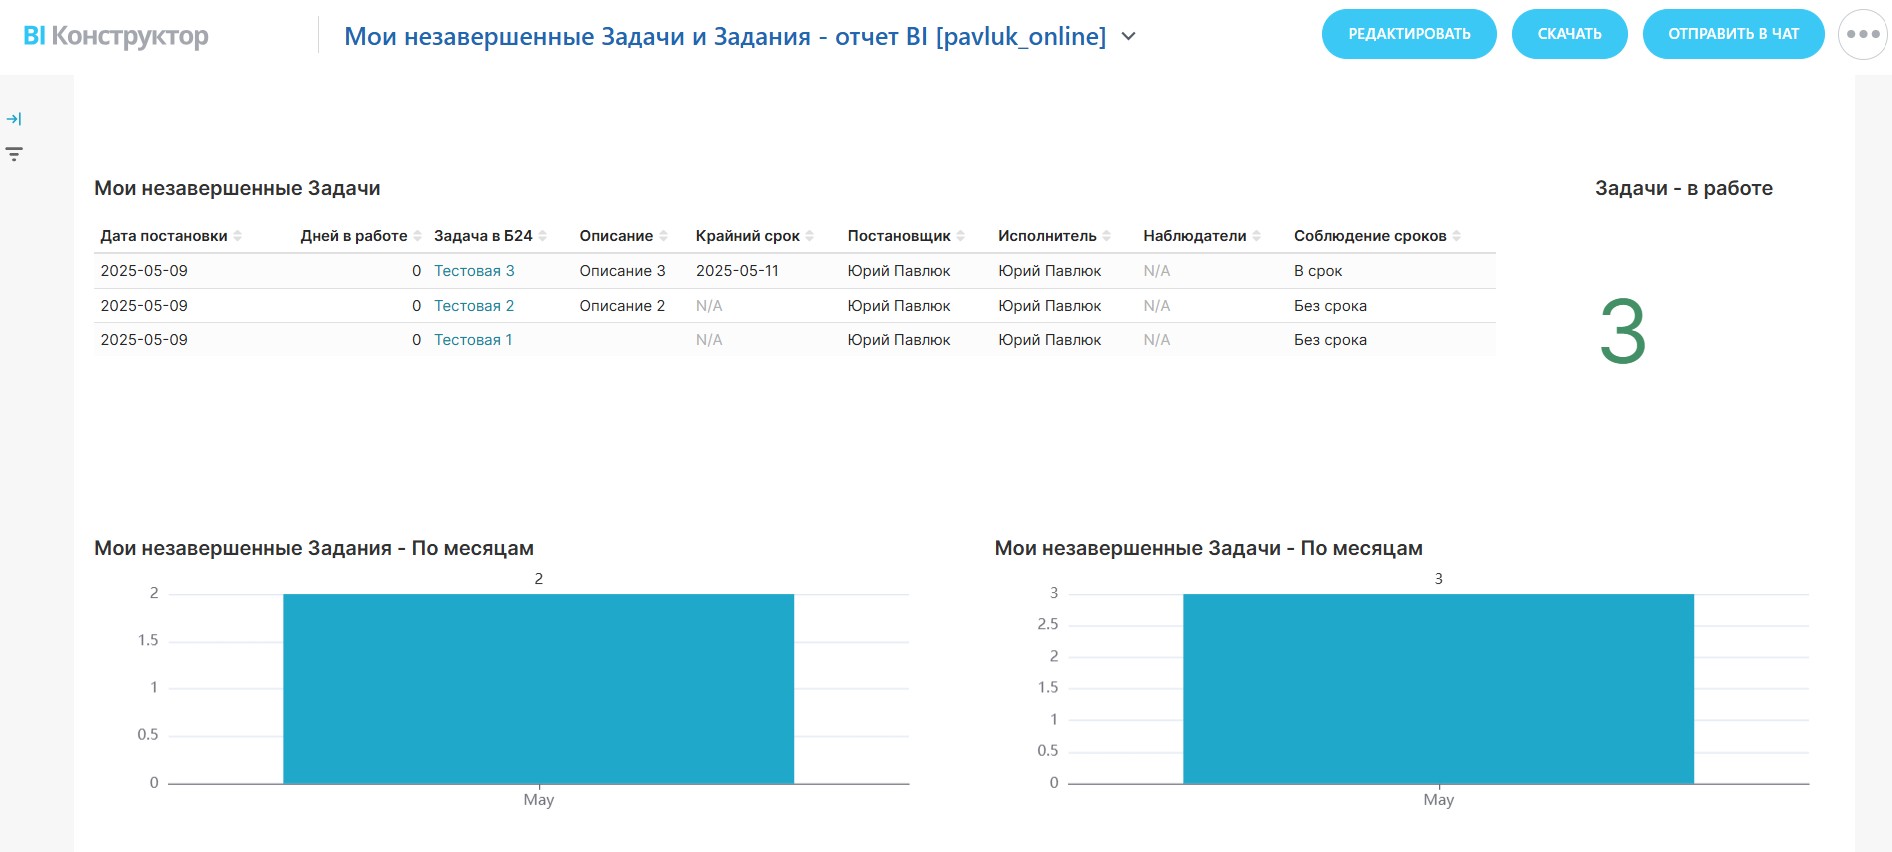Click the May bar in Задания chart
The height and width of the screenshot is (852, 1892).
(538, 688)
